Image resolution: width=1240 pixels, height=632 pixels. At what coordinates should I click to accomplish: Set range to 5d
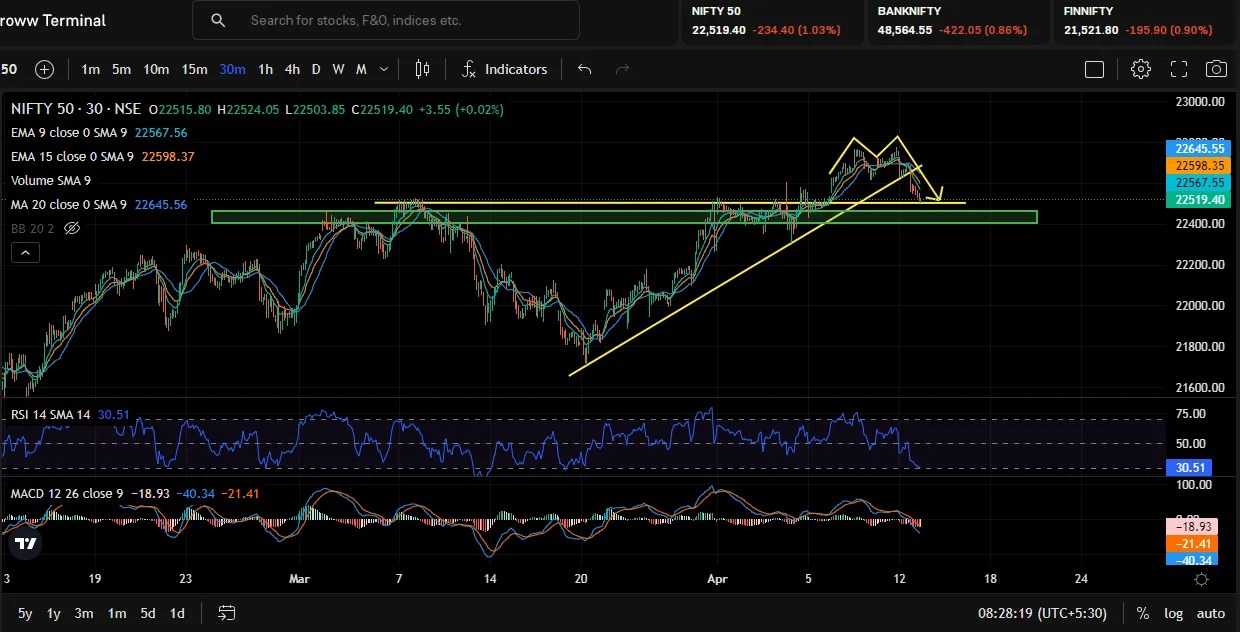[x=147, y=613]
